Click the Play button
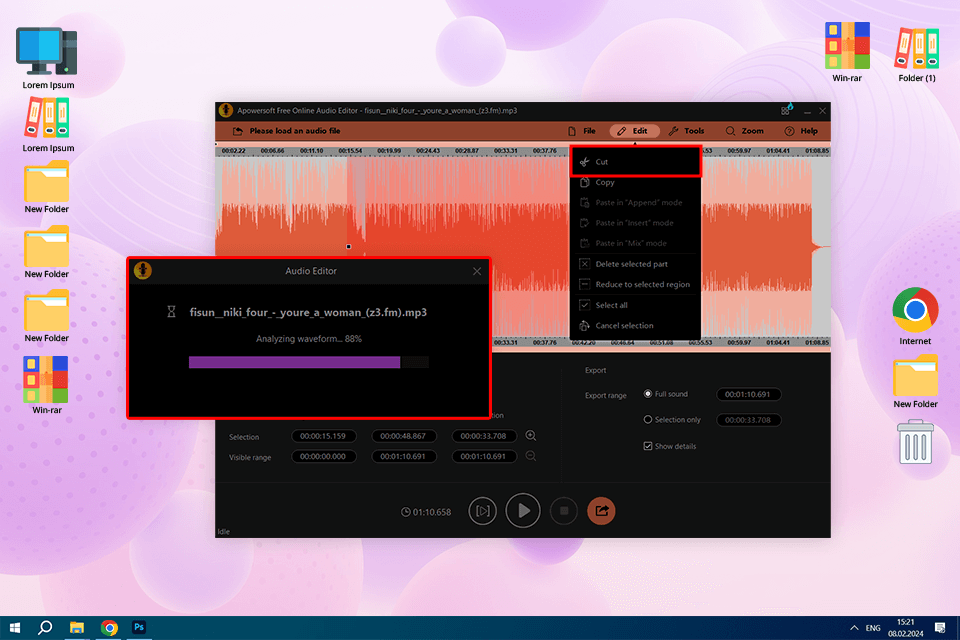960x640 pixels. point(523,511)
